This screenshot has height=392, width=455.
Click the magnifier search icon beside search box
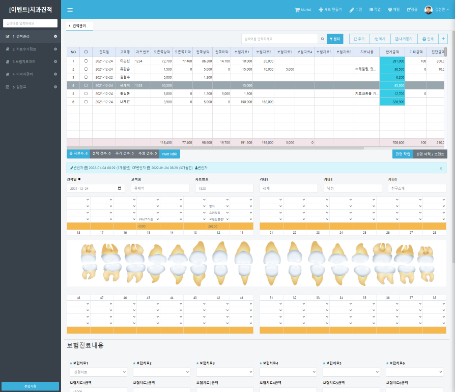coord(322,39)
